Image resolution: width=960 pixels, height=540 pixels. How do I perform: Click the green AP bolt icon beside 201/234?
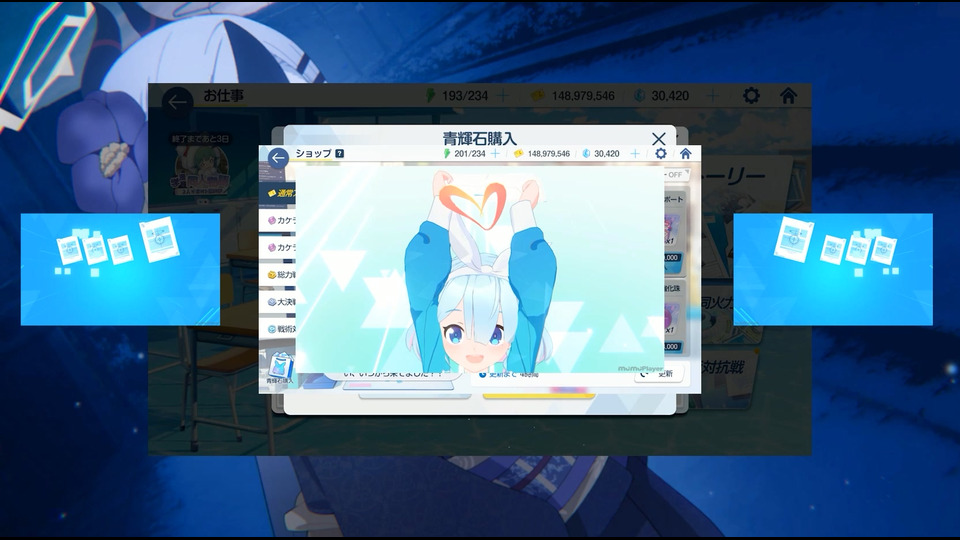point(446,154)
